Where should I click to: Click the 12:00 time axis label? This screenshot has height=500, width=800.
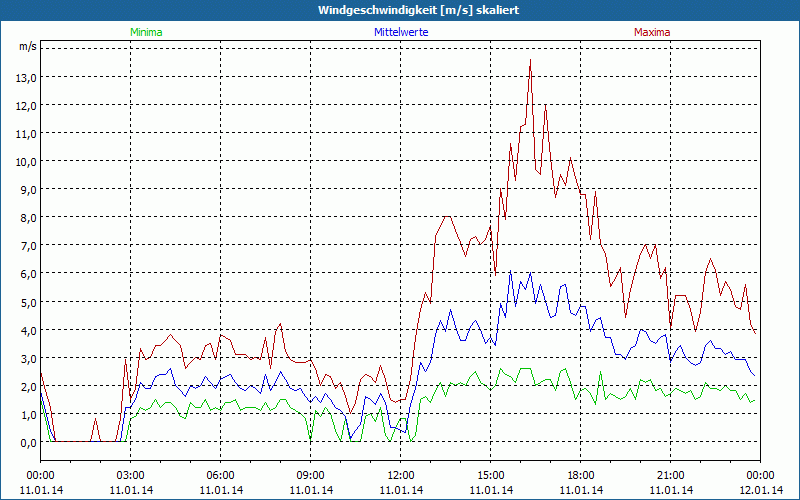[401, 475]
